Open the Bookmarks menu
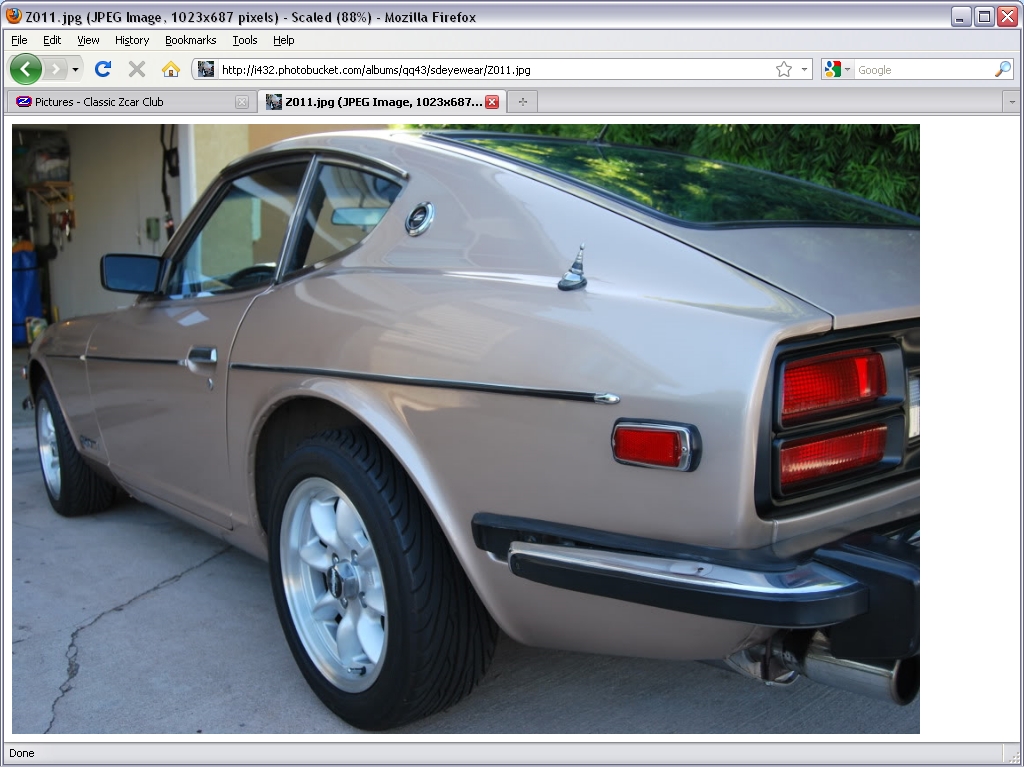 tap(191, 40)
